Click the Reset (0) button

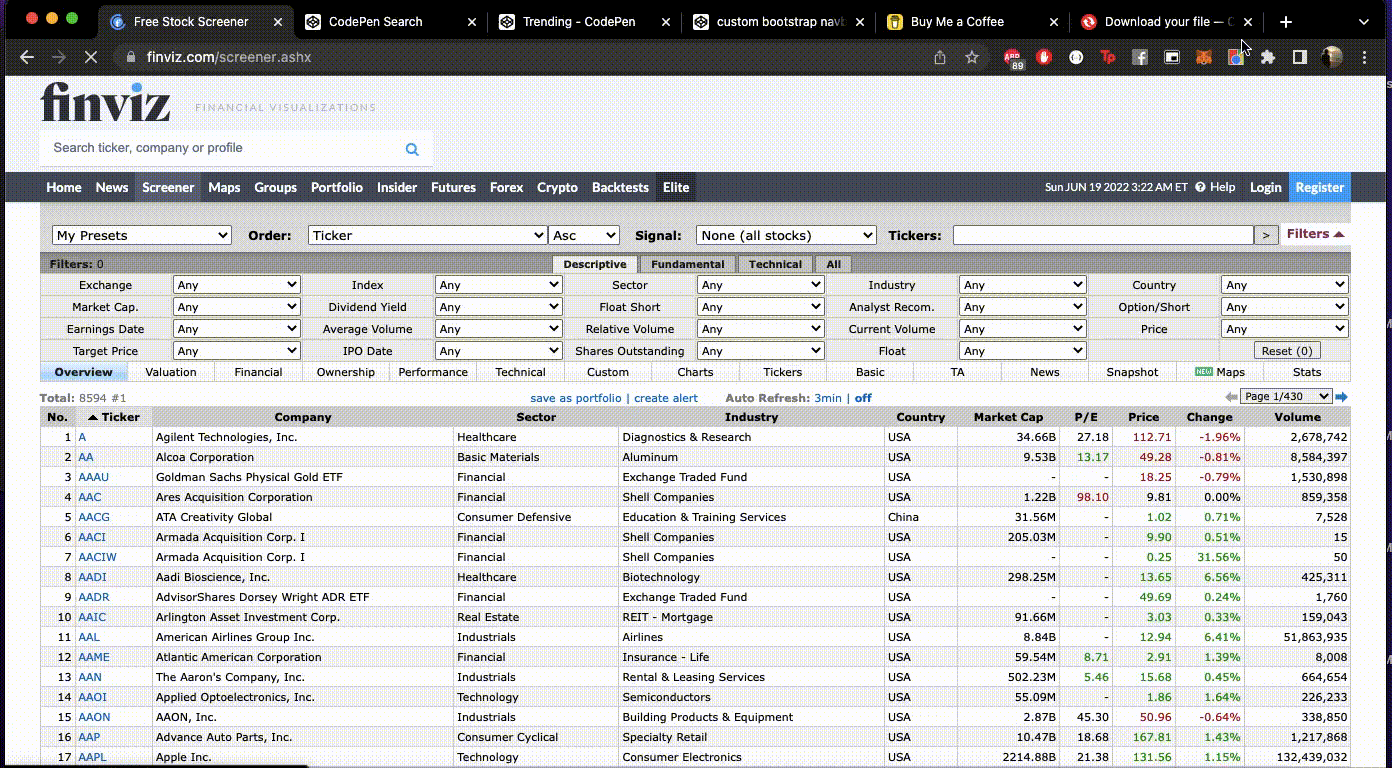1287,351
